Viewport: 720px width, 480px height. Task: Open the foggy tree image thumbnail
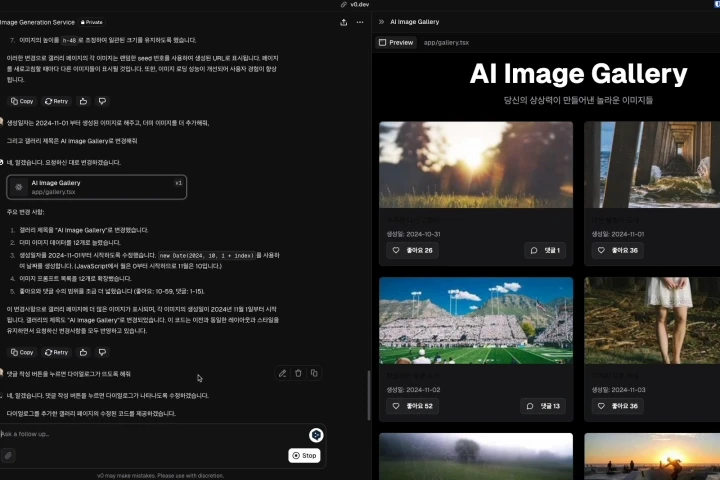(476, 457)
